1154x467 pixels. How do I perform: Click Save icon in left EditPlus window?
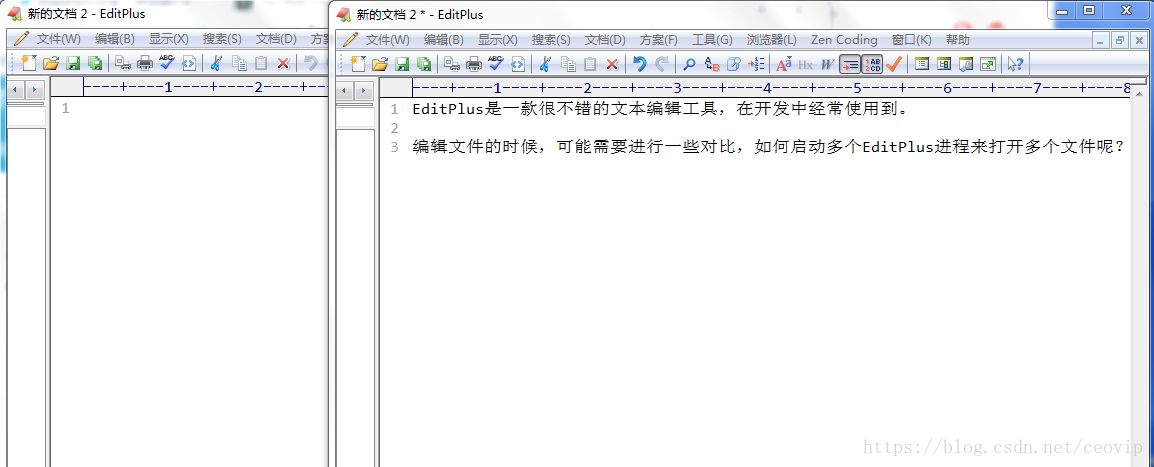point(73,63)
